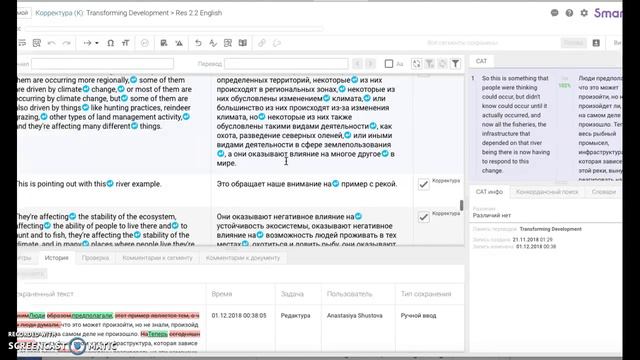Image resolution: width=640 pixels, height=360 pixels.
Task: Click the greyed unlink icon
Action: click(277, 43)
